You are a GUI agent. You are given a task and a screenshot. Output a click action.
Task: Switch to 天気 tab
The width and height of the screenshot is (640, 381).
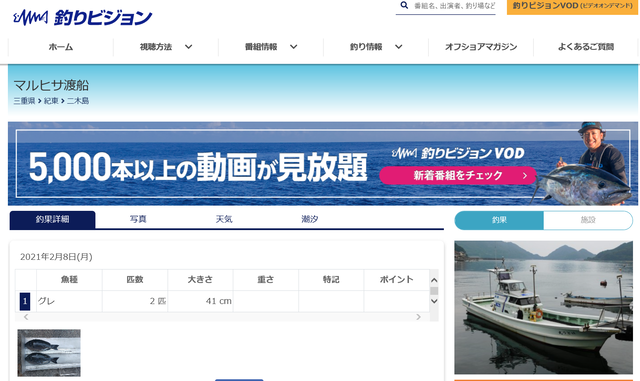[224, 219]
